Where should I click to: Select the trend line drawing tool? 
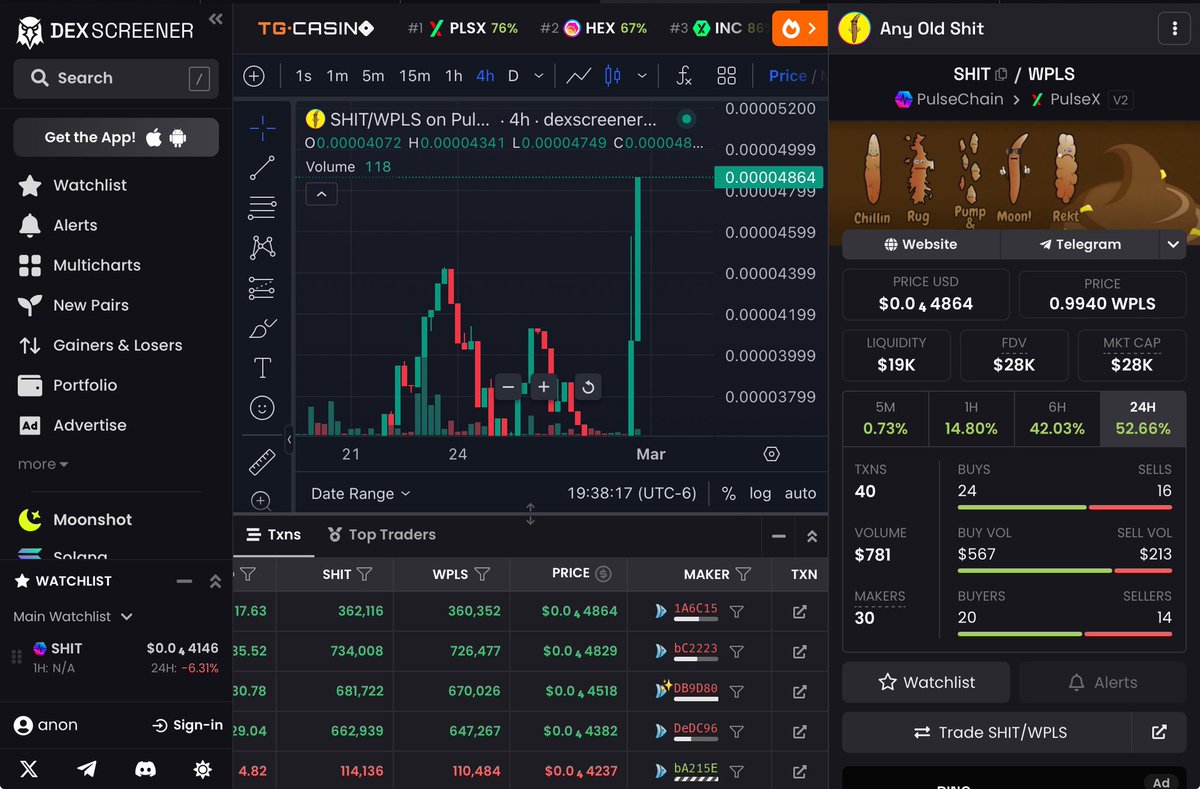tap(262, 168)
